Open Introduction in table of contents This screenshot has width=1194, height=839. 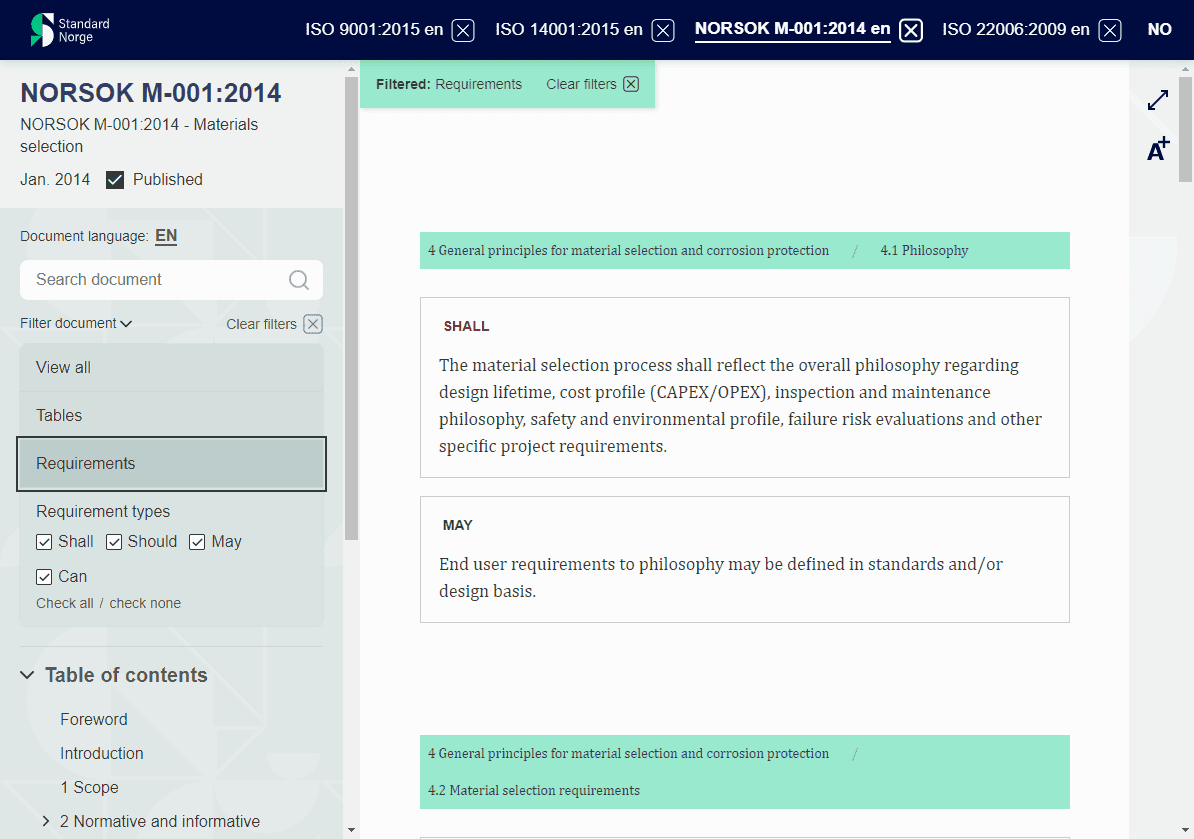click(x=102, y=754)
